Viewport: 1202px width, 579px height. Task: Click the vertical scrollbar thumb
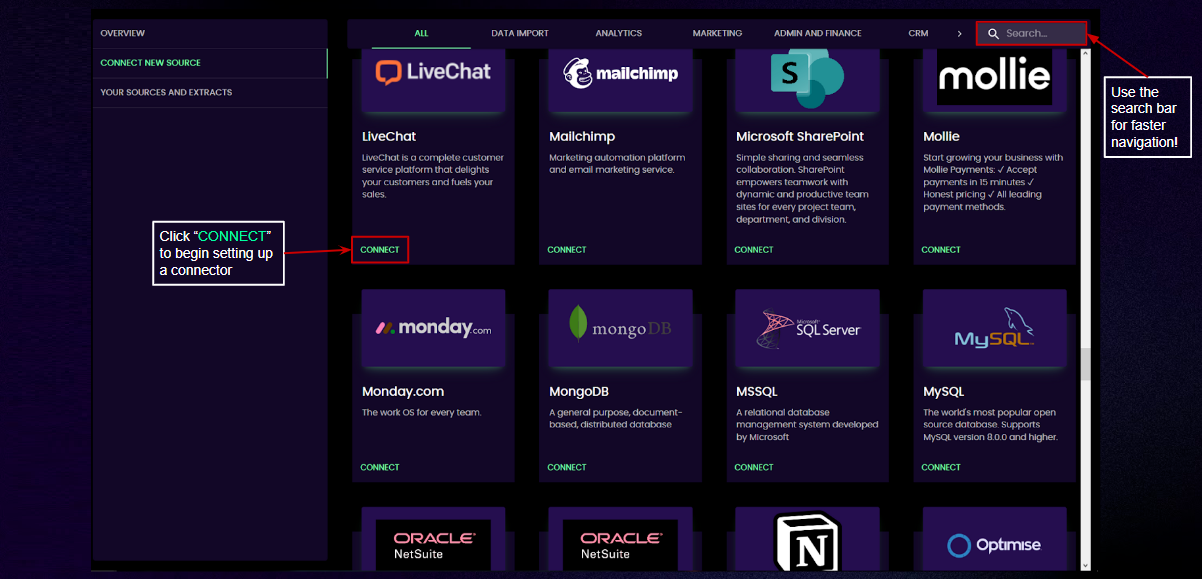tap(1085, 364)
